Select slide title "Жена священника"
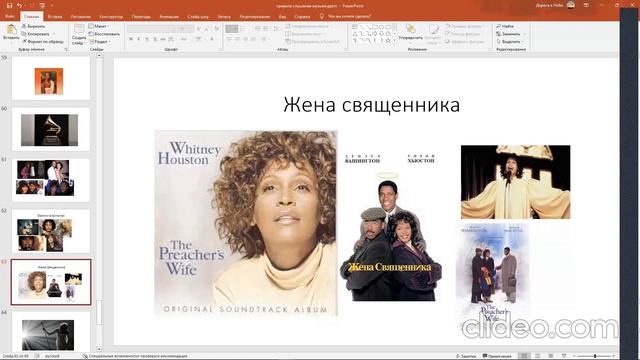 pyautogui.click(x=371, y=105)
